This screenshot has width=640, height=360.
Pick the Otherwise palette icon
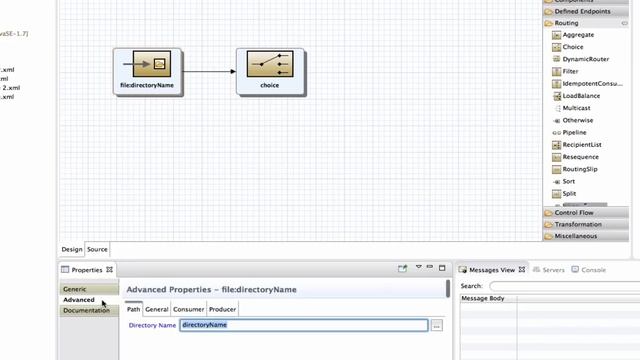[556, 121]
